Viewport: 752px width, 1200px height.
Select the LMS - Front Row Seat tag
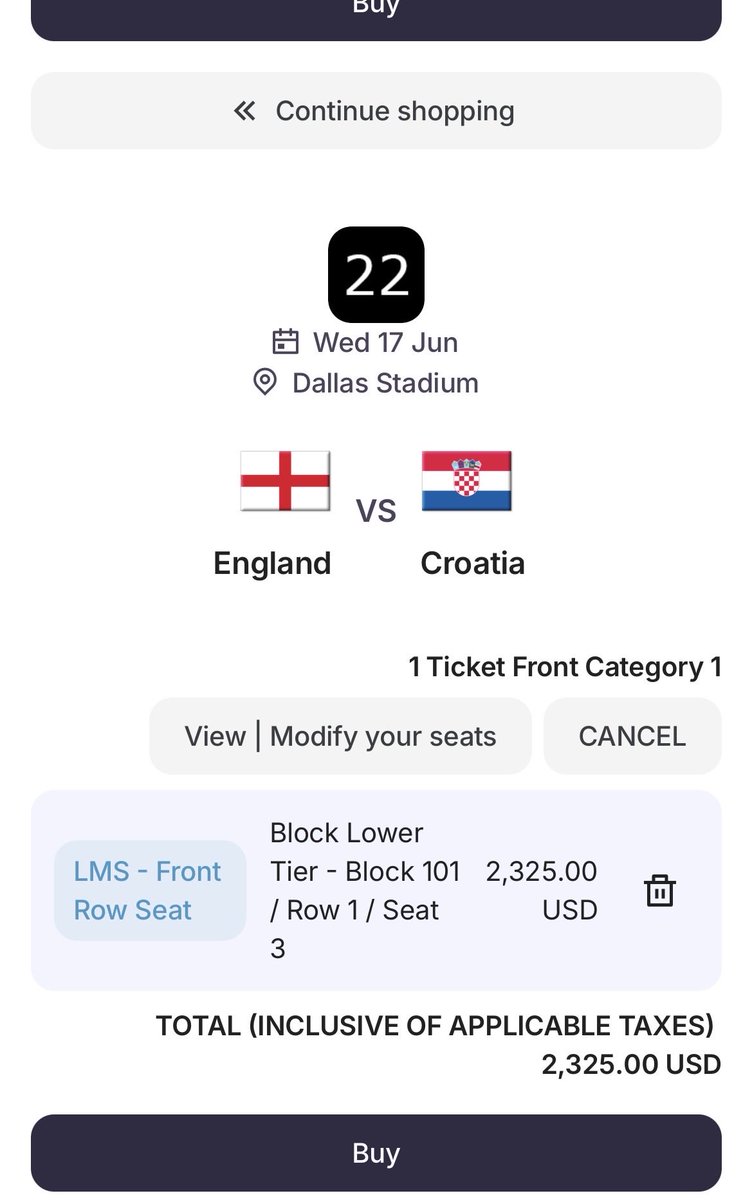[x=149, y=890]
